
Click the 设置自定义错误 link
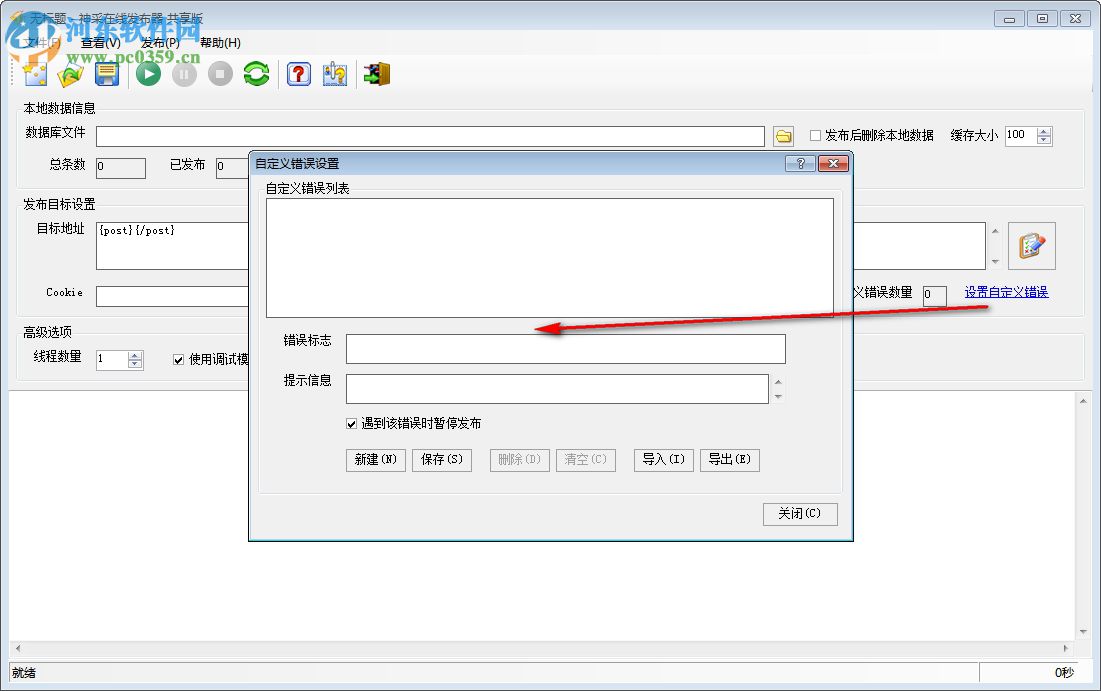pos(1006,292)
